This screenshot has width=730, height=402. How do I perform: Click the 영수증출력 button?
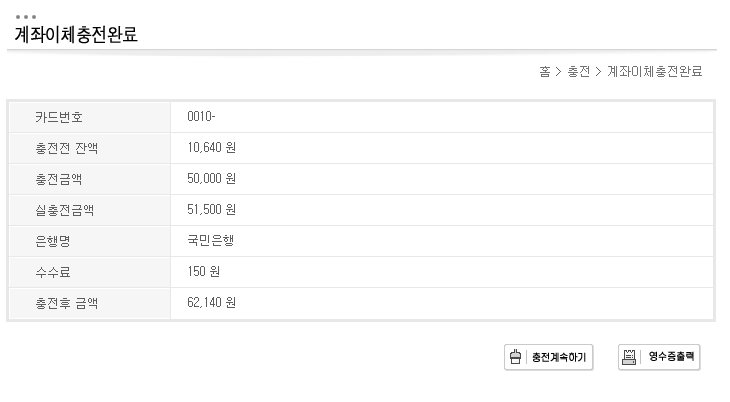click(659, 357)
